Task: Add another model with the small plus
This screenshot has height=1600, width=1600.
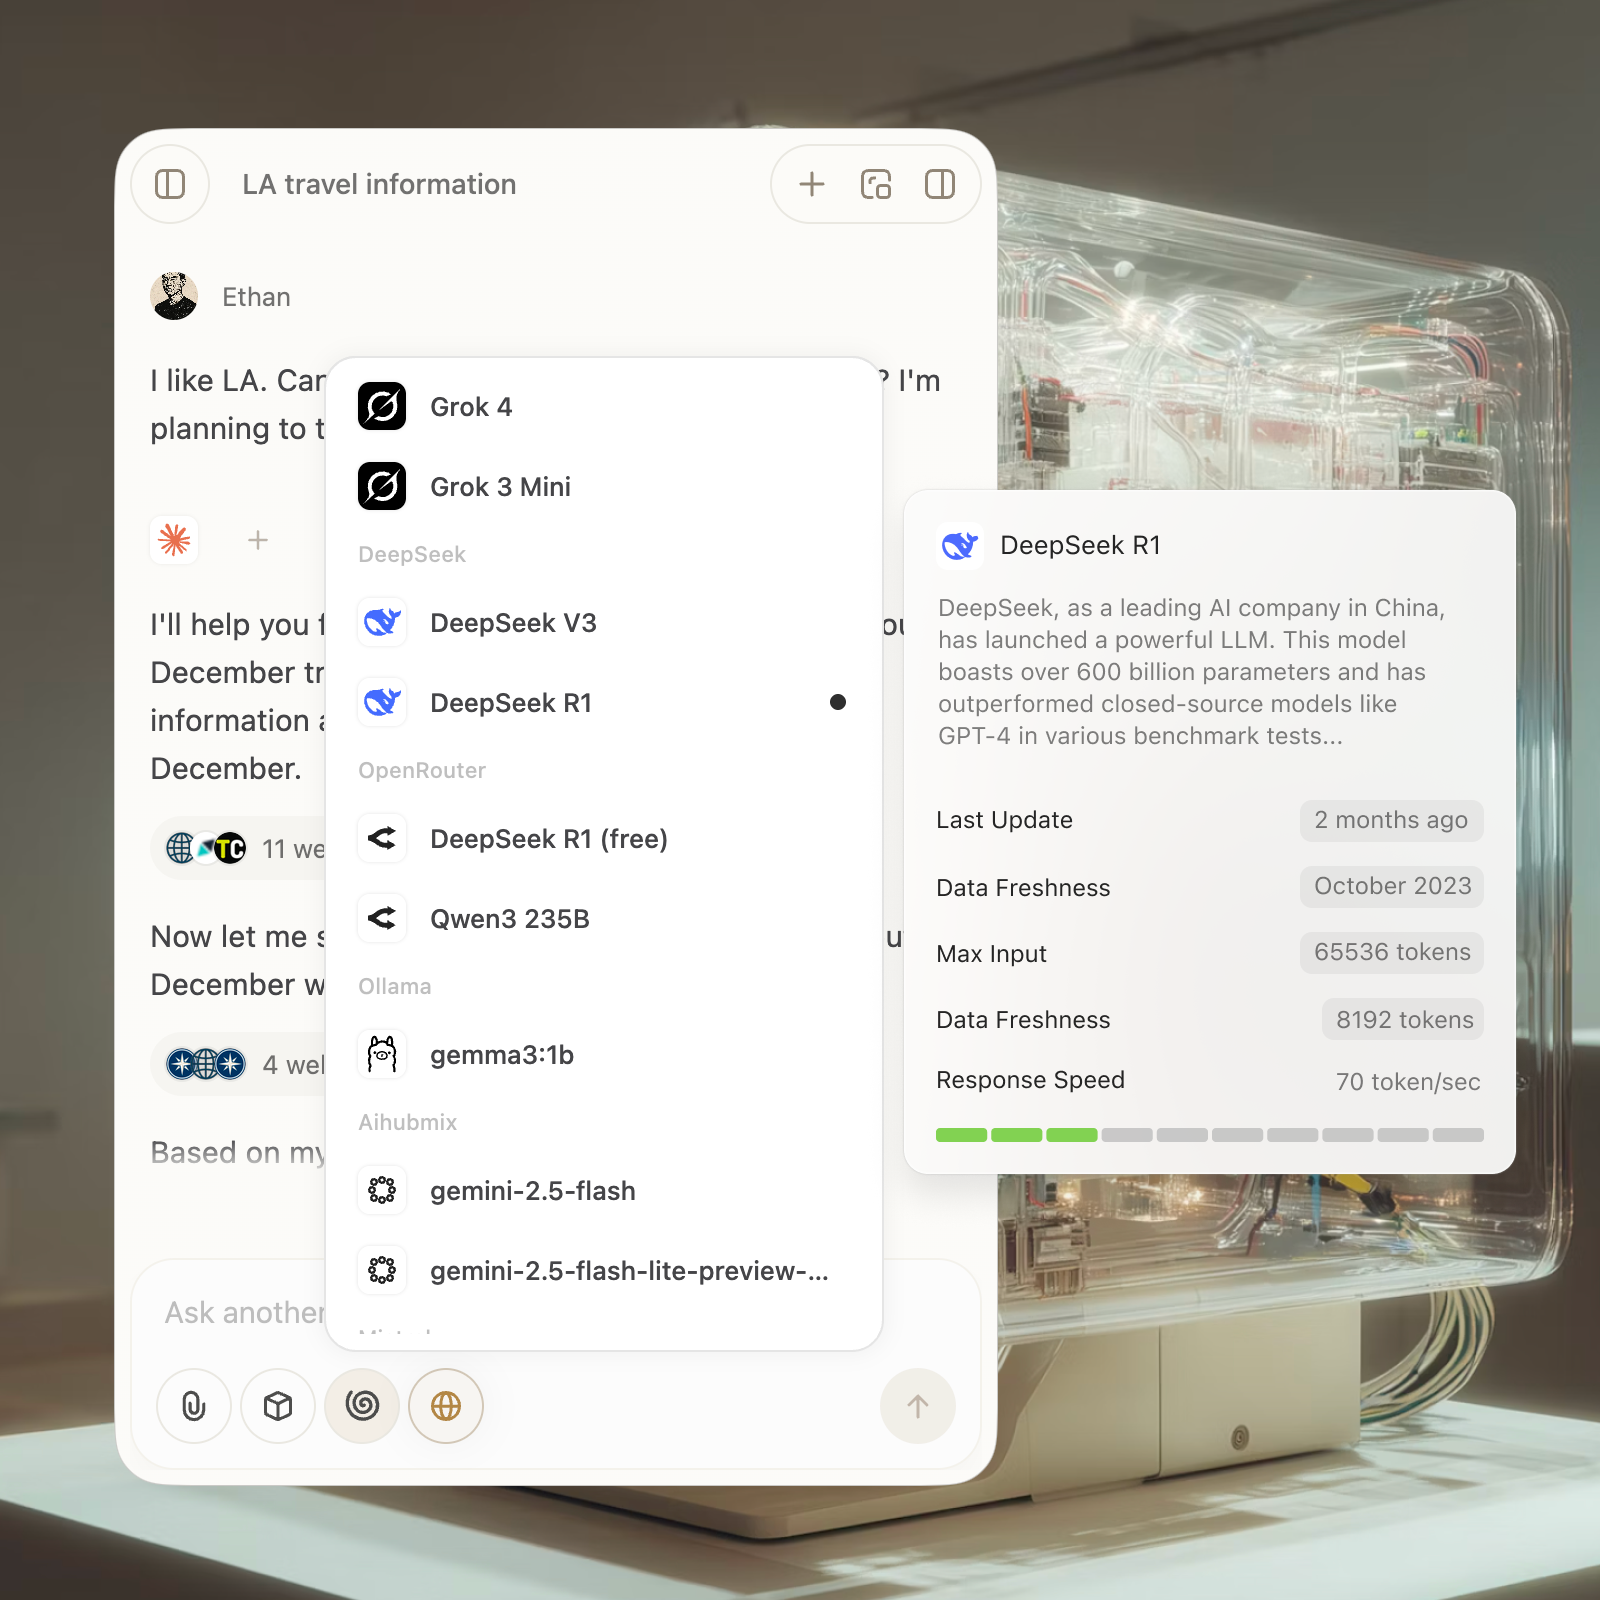Action: click(x=258, y=540)
